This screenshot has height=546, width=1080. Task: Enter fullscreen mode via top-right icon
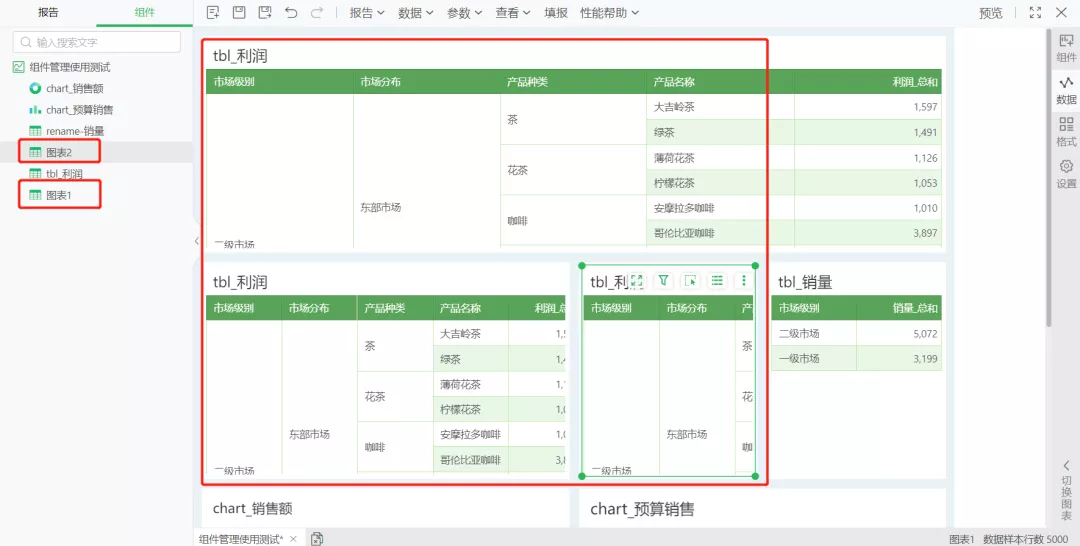pyautogui.click(x=1035, y=12)
